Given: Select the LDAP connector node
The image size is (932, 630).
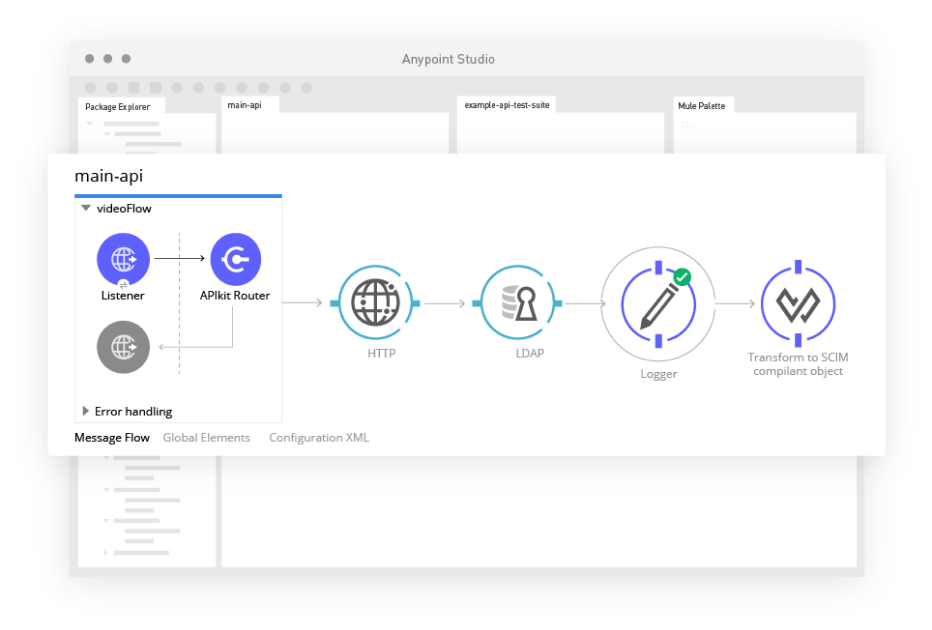Looking at the screenshot, I should tap(518, 303).
